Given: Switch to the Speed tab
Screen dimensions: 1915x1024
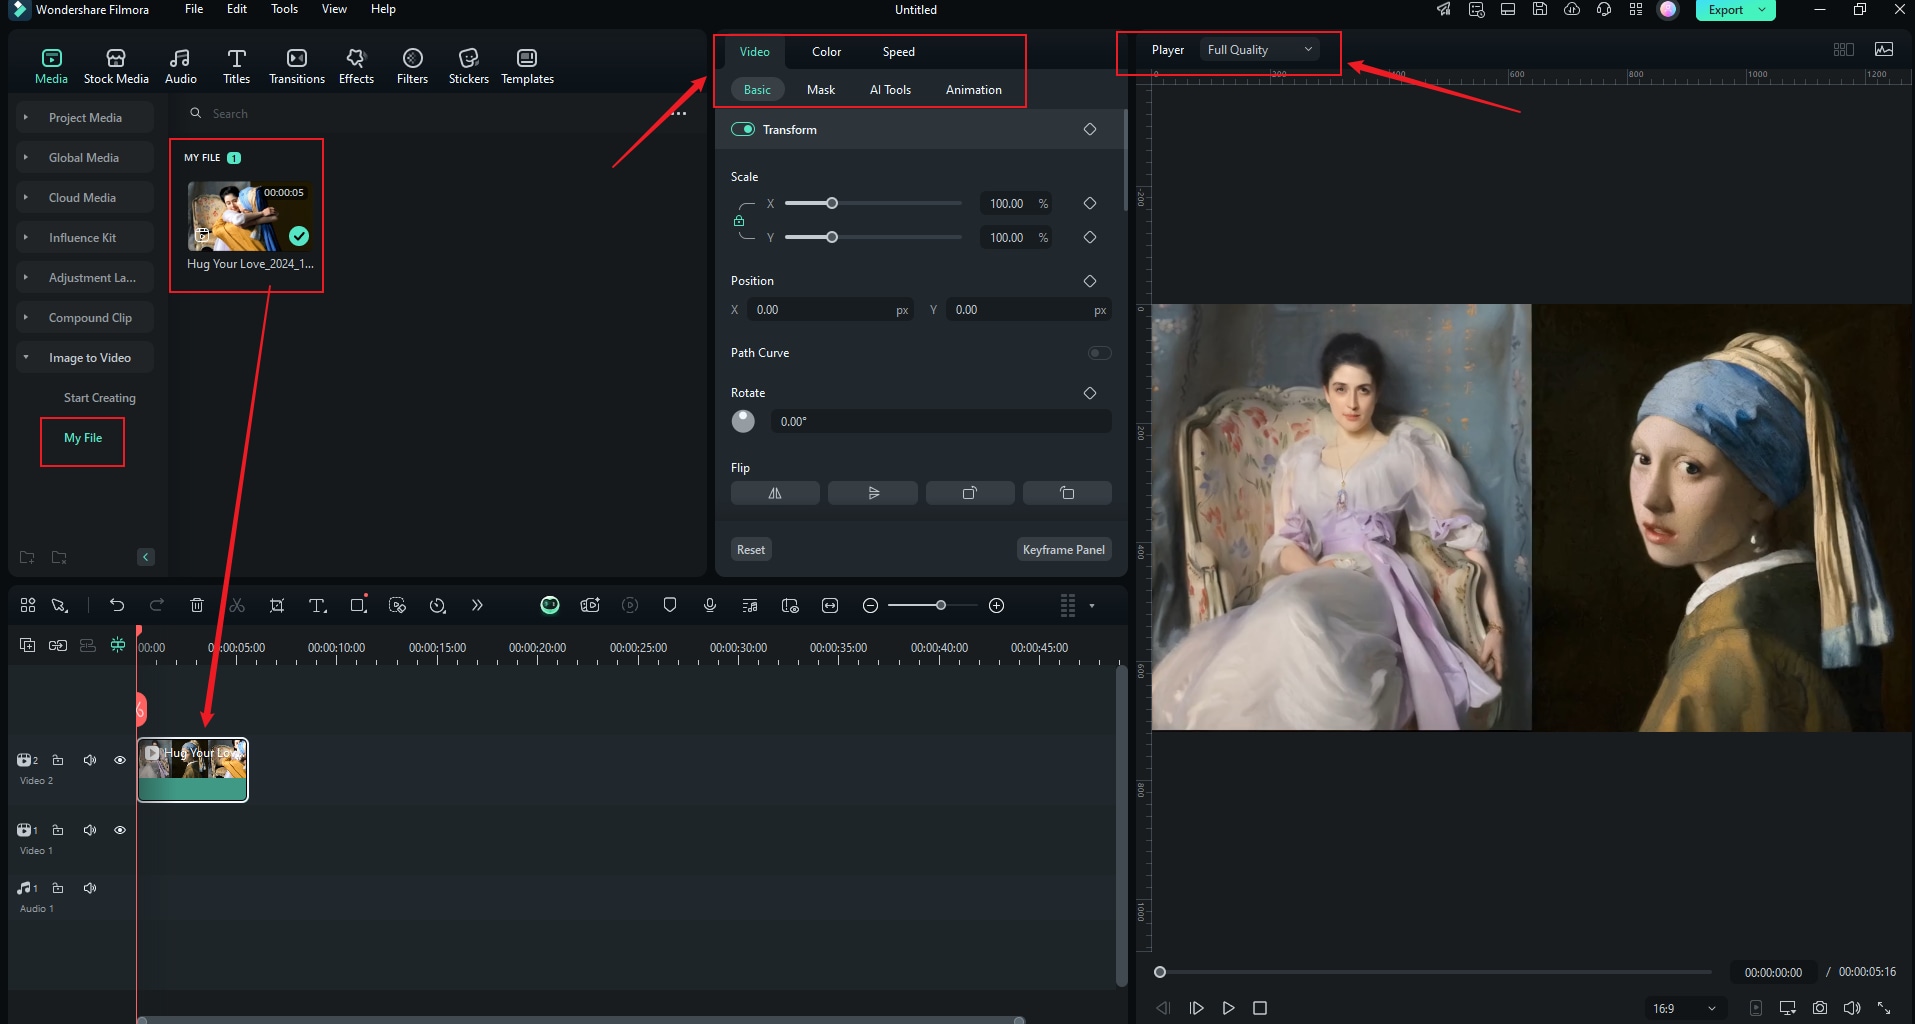Looking at the screenshot, I should coord(898,52).
